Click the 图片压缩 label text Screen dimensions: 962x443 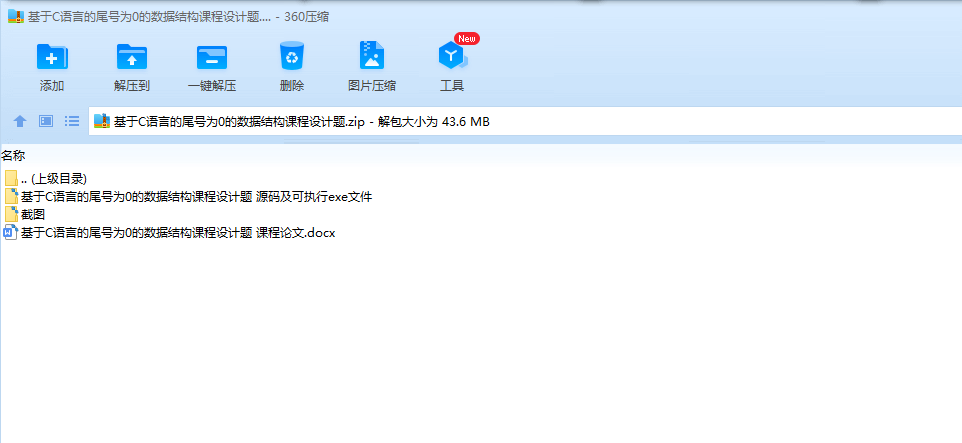click(372, 86)
